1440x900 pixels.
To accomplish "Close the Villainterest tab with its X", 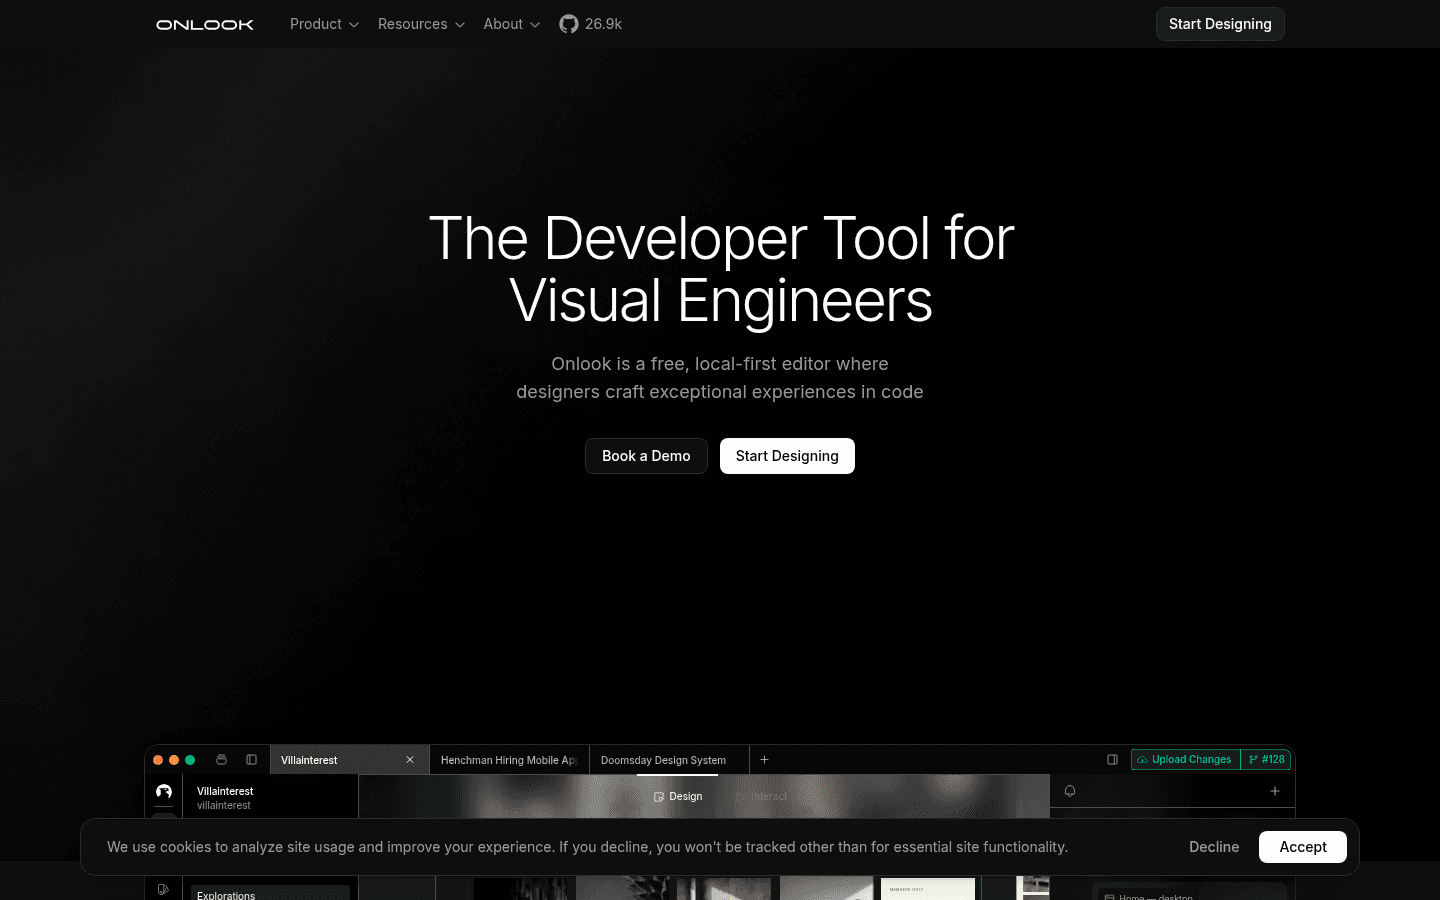I will 410,760.
